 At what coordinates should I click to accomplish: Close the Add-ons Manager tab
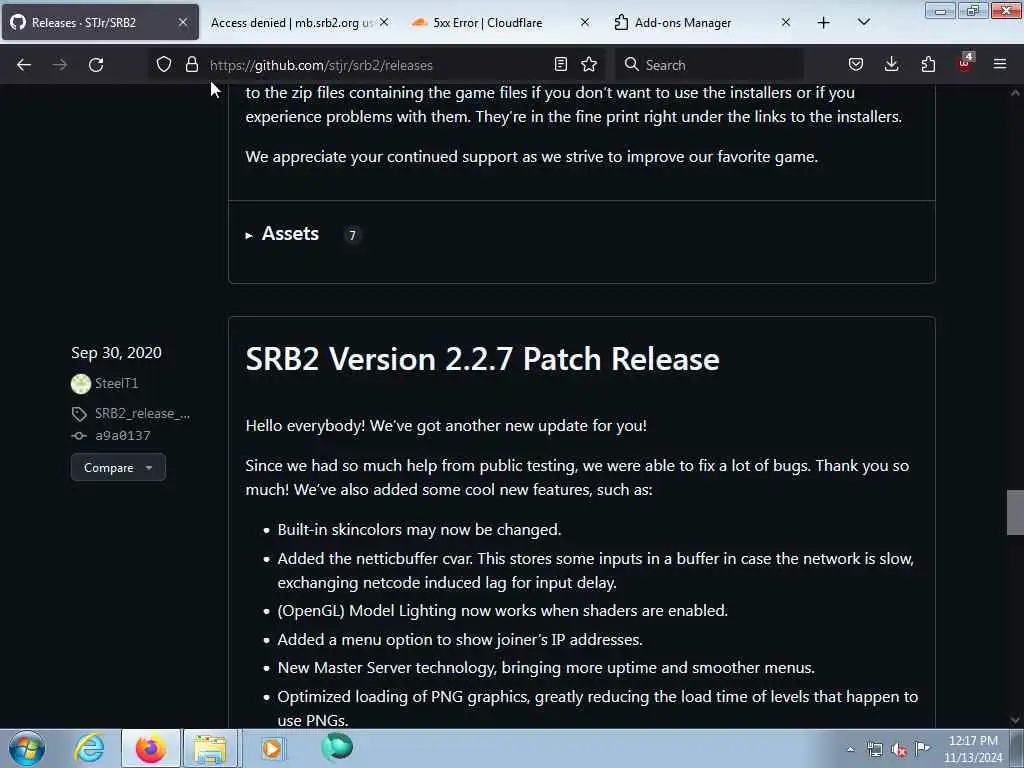coord(786,22)
